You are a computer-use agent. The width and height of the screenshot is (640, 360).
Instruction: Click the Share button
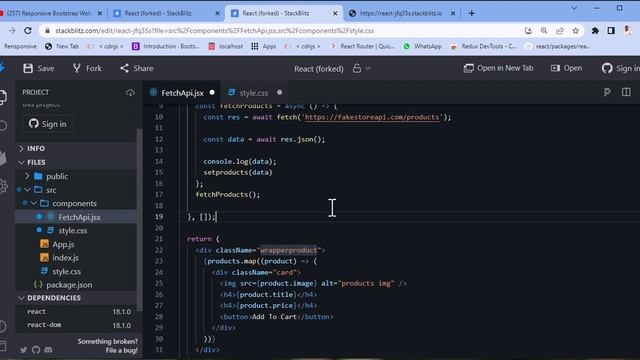click(137, 68)
